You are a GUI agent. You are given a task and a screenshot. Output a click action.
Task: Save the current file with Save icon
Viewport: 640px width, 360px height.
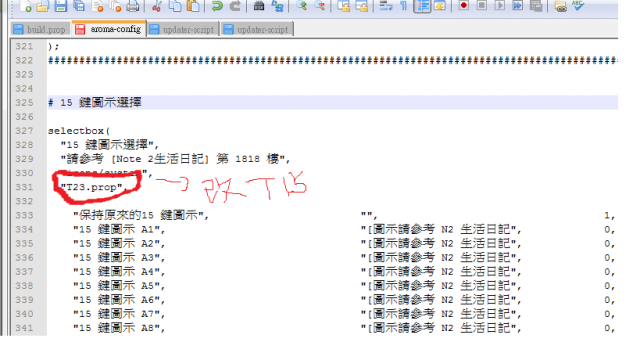pos(60,6)
